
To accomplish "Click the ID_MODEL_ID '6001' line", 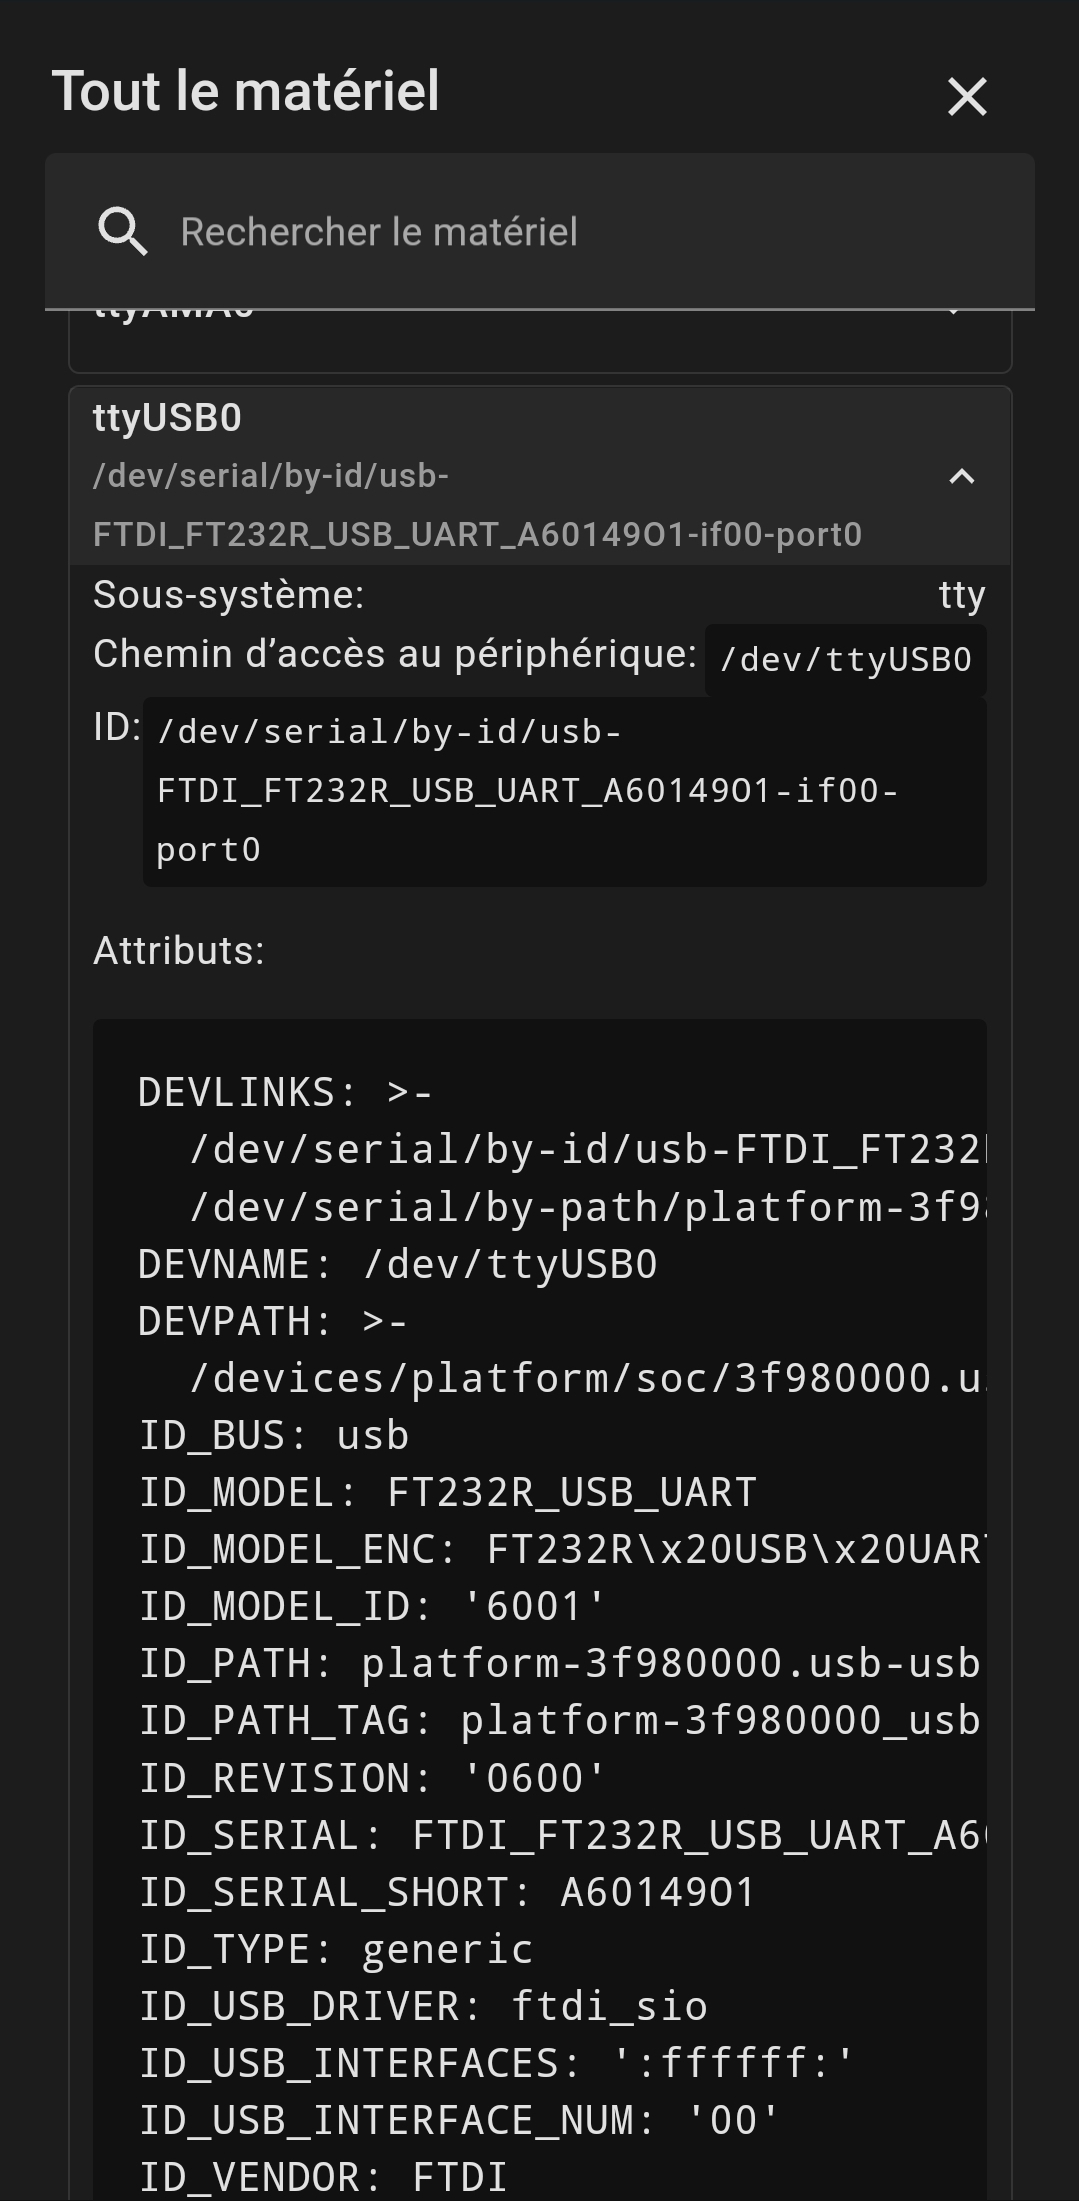I will click(x=372, y=1606).
